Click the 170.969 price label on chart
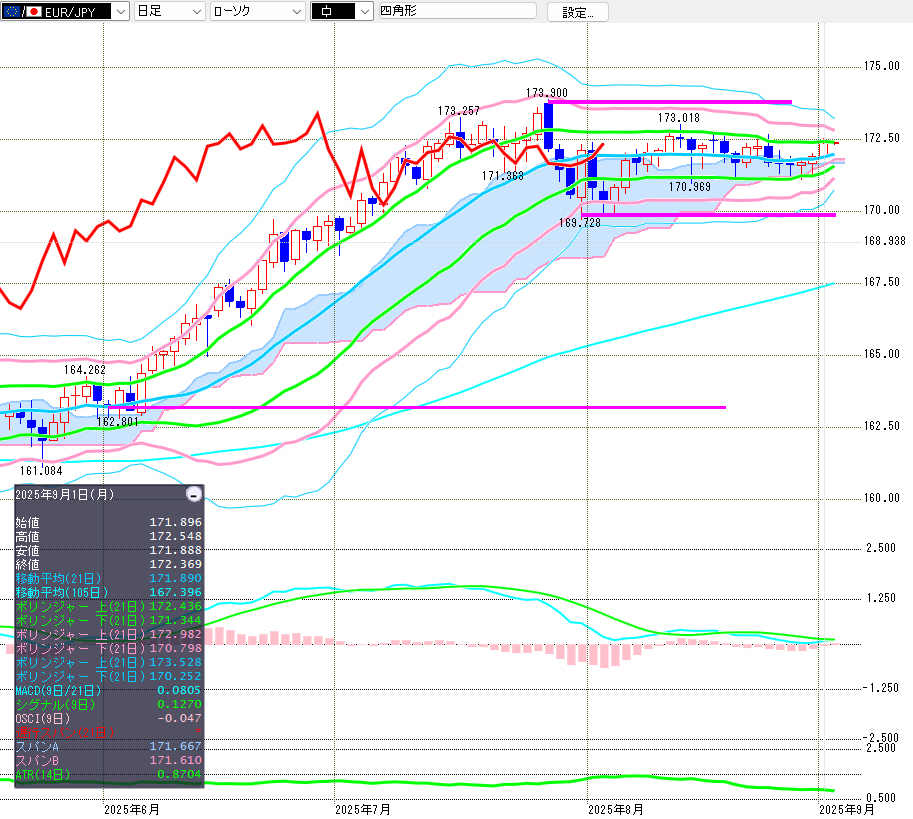Image resolution: width=913 pixels, height=819 pixels. tap(690, 187)
